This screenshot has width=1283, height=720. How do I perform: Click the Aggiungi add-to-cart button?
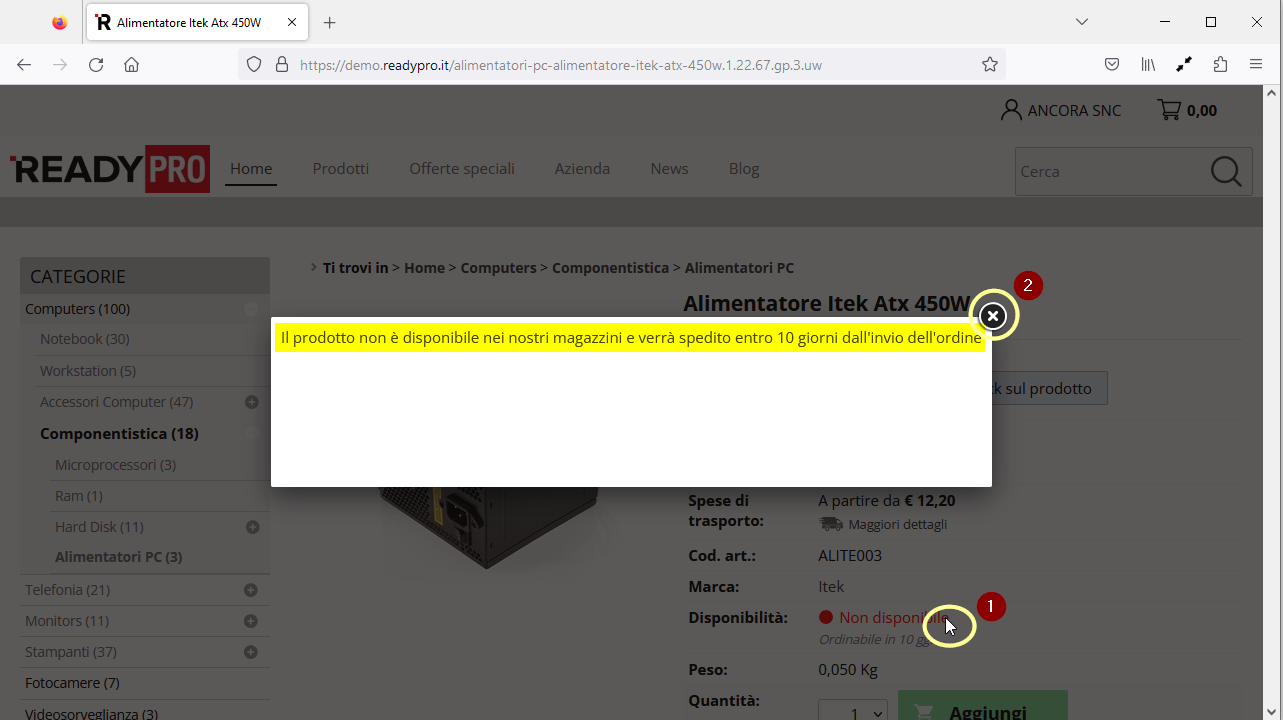click(x=983, y=706)
